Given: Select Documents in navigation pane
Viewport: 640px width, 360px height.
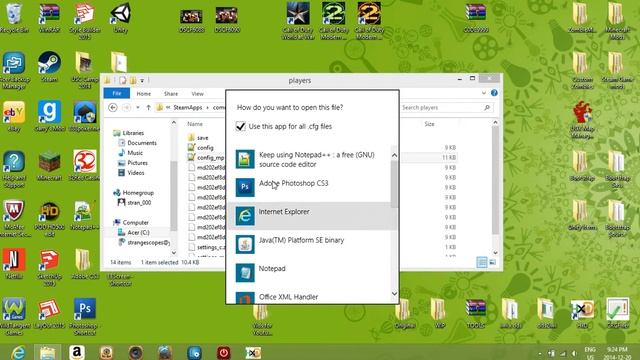Looking at the screenshot, I should (142, 143).
